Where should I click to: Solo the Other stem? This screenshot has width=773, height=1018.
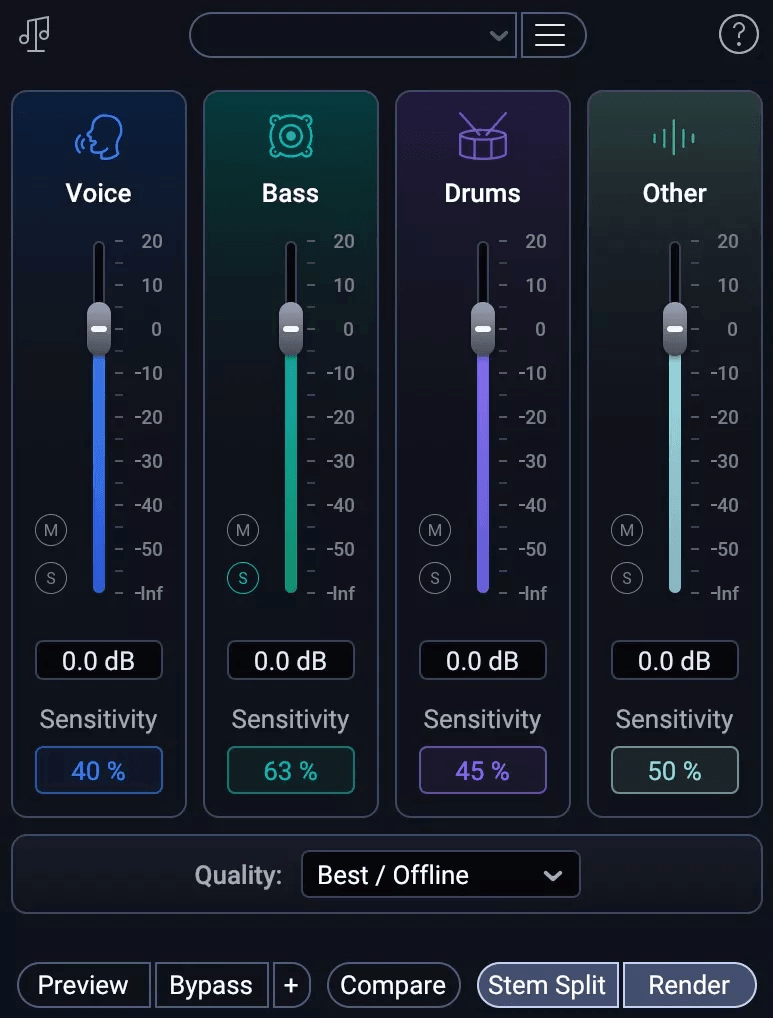627,578
